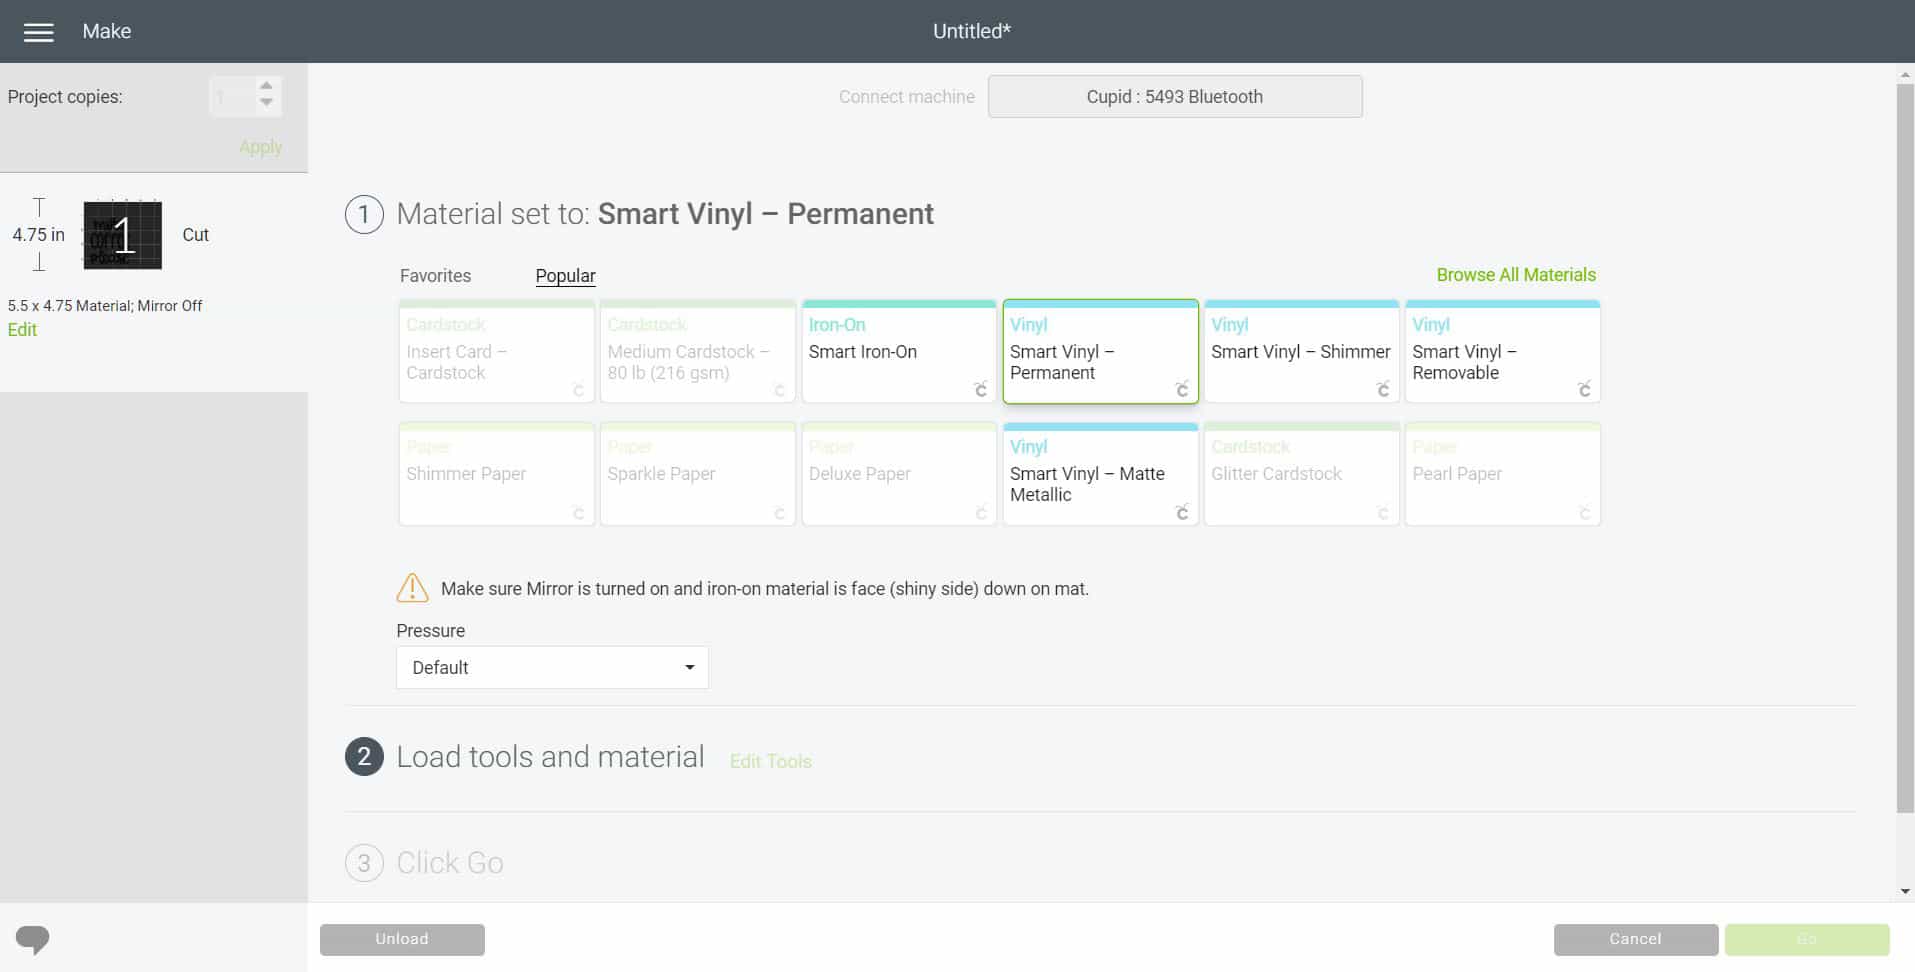Click the step 2 circle icon
Viewport: 1915px width, 972px height.
click(x=364, y=757)
